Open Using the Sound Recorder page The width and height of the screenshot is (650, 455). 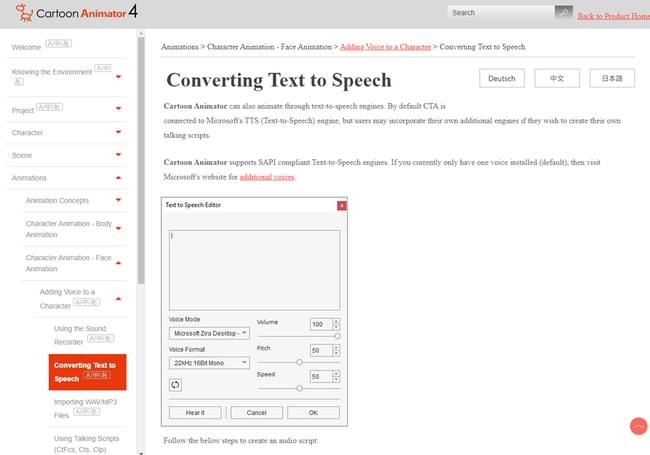pyautogui.click(x=80, y=335)
